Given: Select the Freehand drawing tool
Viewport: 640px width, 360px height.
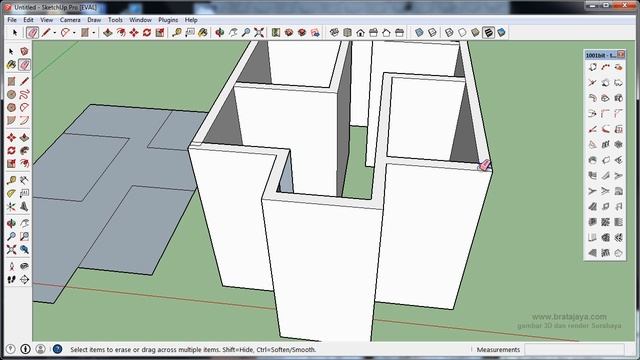Looking at the screenshot, I should point(24,94).
